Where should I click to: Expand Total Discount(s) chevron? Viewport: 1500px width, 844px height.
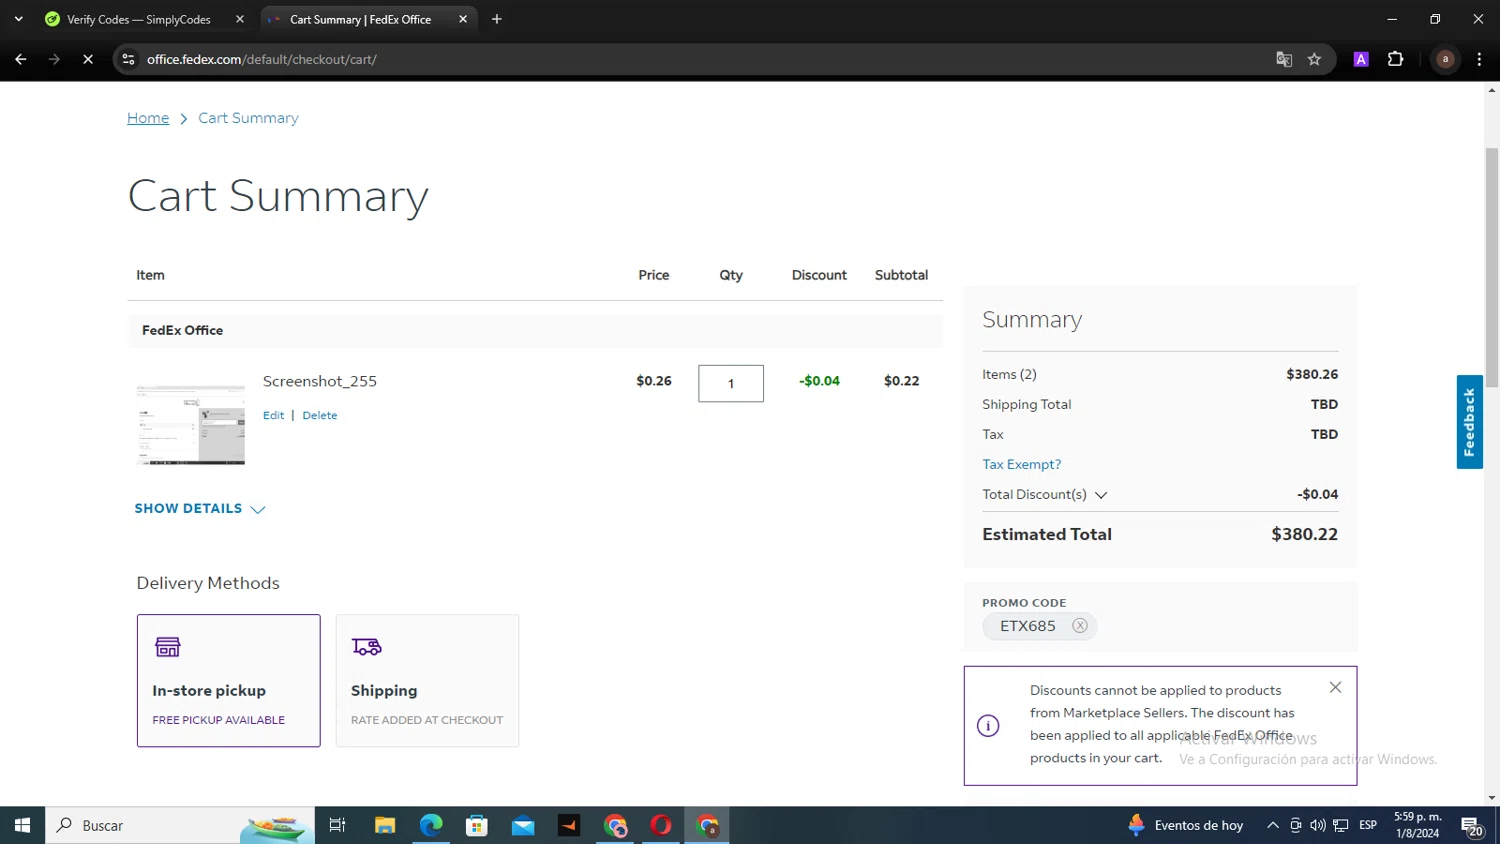click(x=1101, y=495)
